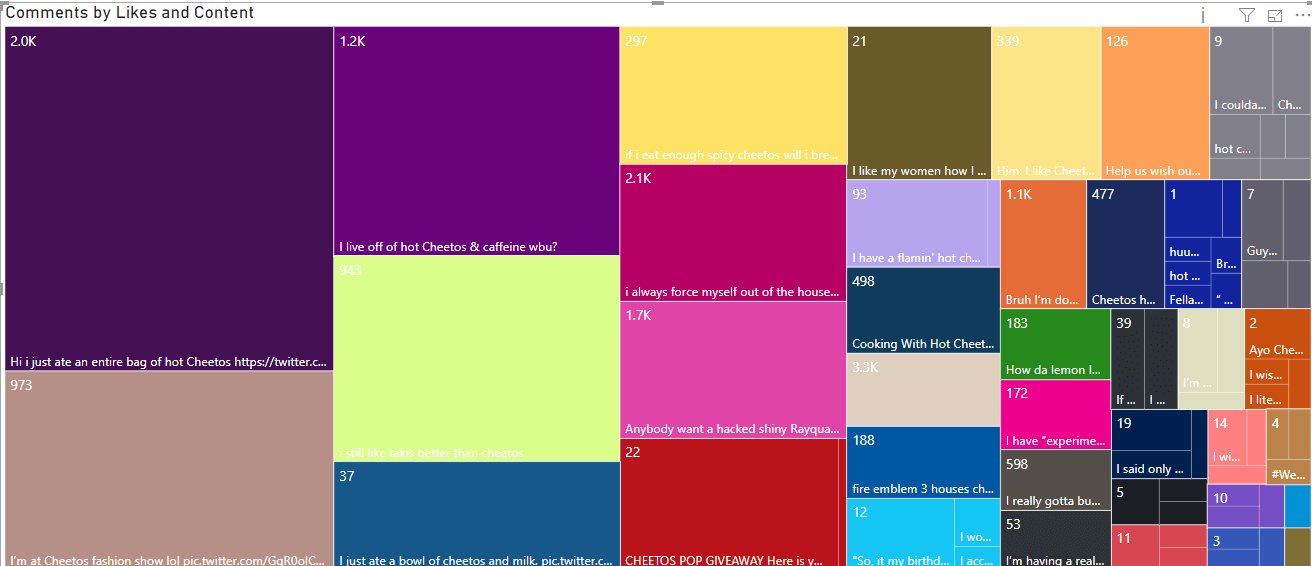The image size is (1312, 566).
Task: Select the 188 'fire emblem 3 houses' tile
Action: 923,463
